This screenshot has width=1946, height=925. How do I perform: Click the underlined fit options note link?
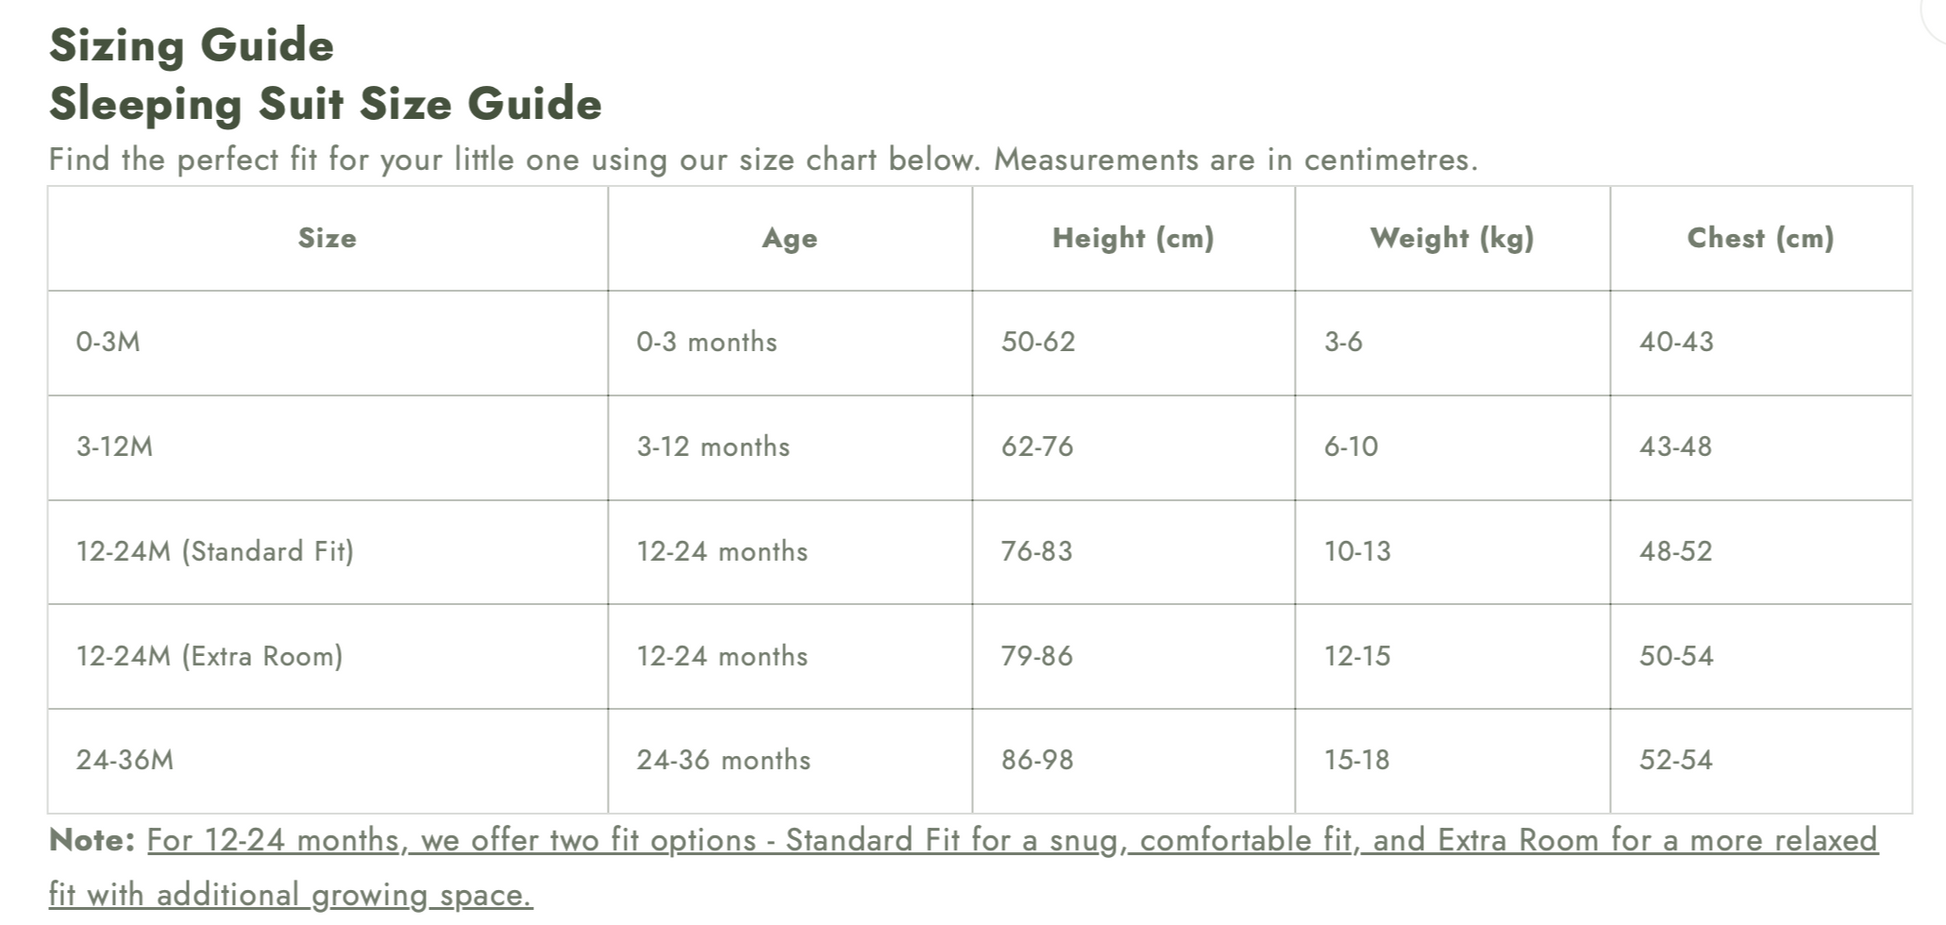point(1012,841)
